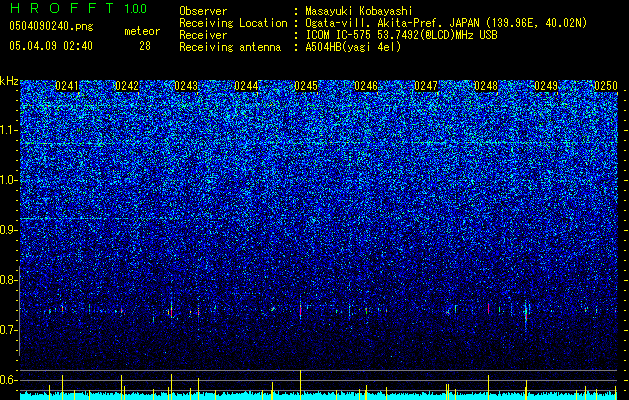Click the date and time 05.04.09 02:40
The width and height of the screenshot is (629, 400).
tap(51, 46)
